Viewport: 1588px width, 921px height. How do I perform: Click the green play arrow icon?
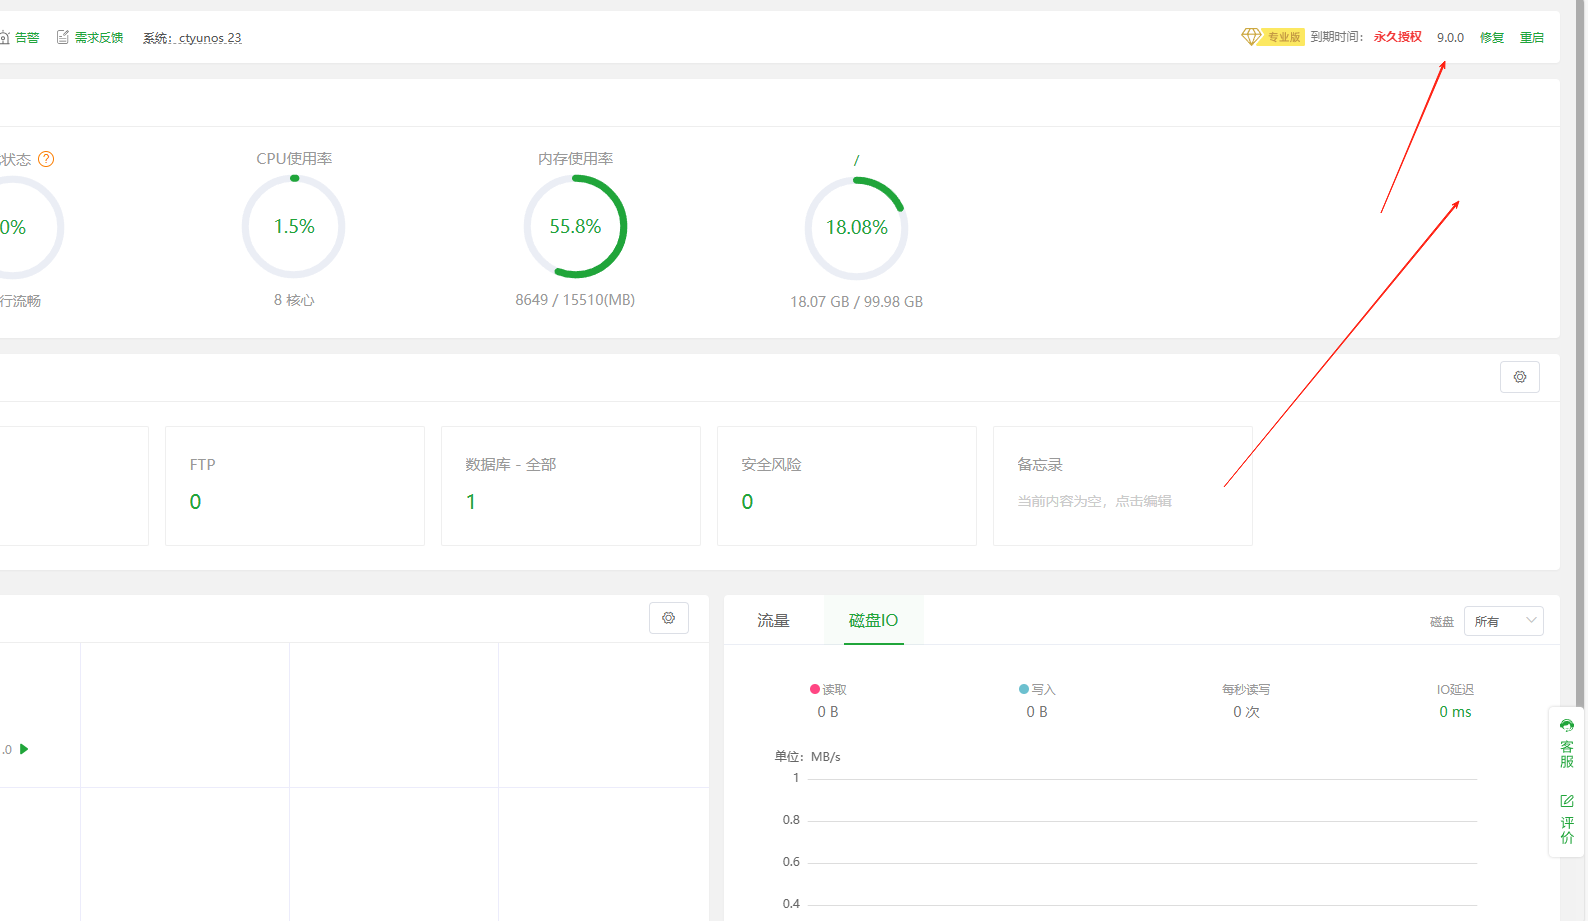(24, 749)
